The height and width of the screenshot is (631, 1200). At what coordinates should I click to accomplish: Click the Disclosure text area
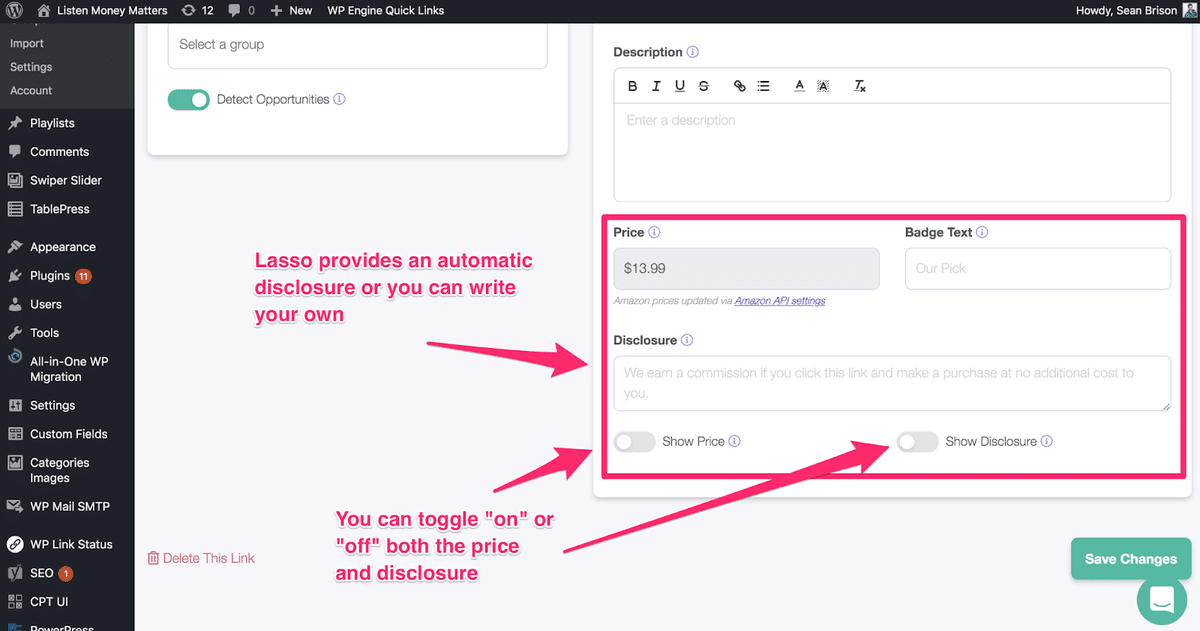pos(892,383)
